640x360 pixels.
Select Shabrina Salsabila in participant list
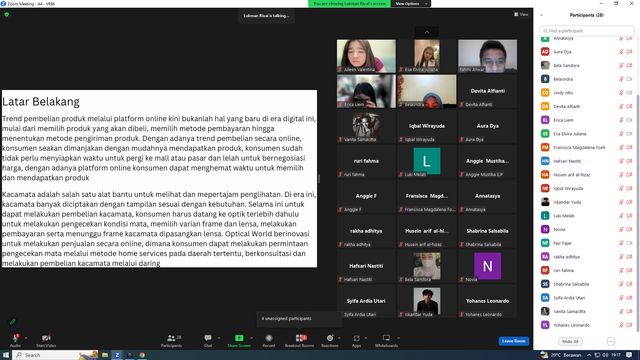[x=586, y=284]
